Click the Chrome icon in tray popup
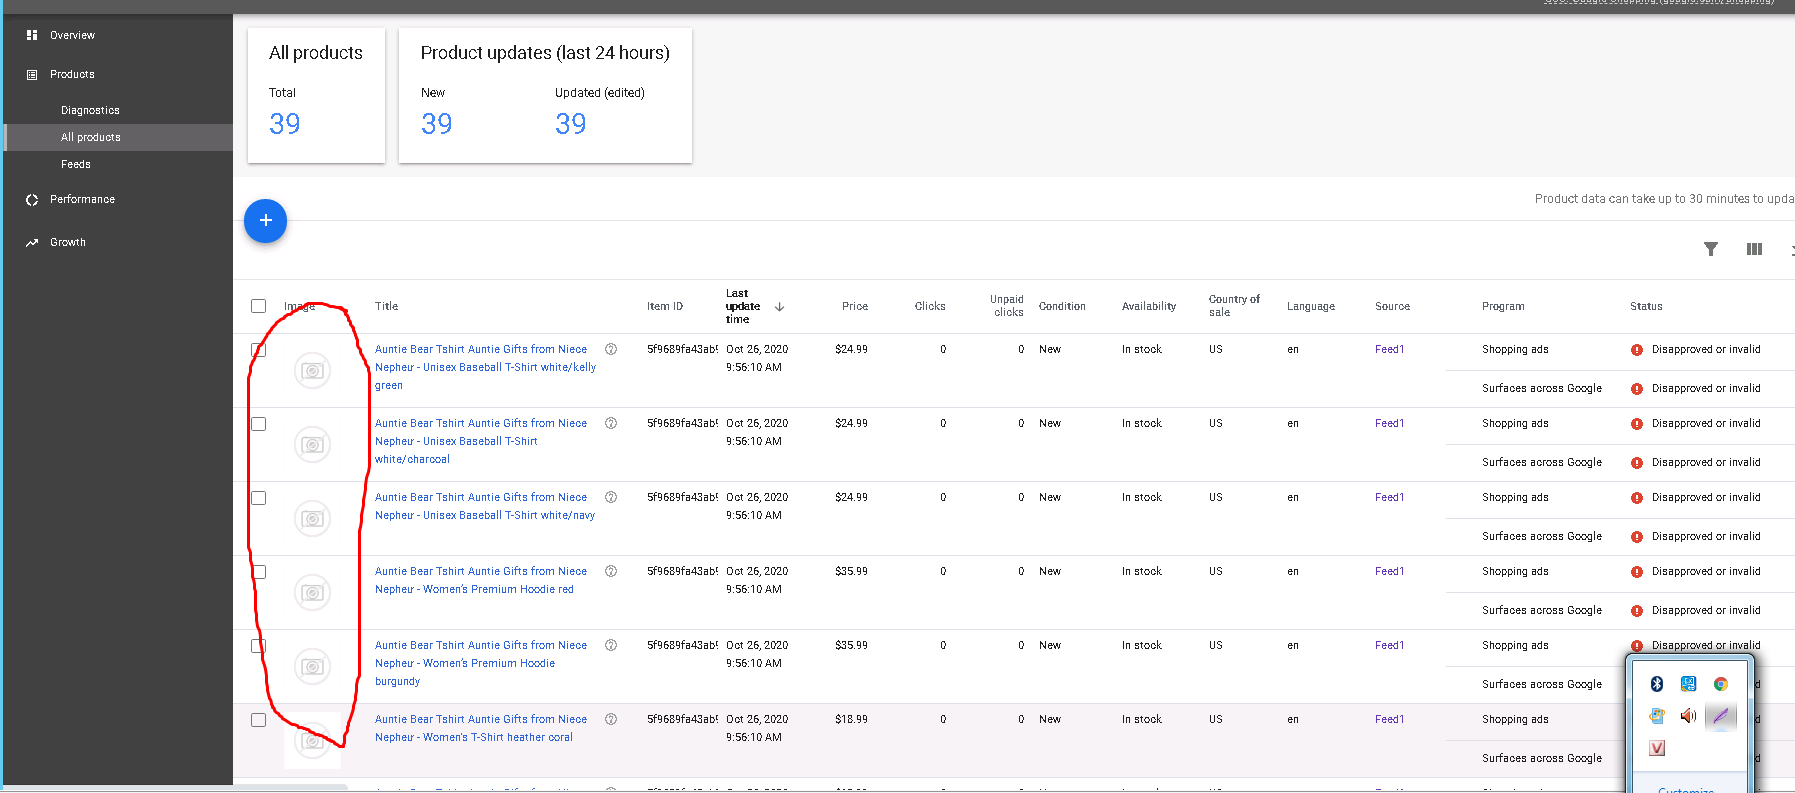The image size is (1795, 793). tap(1720, 684)
